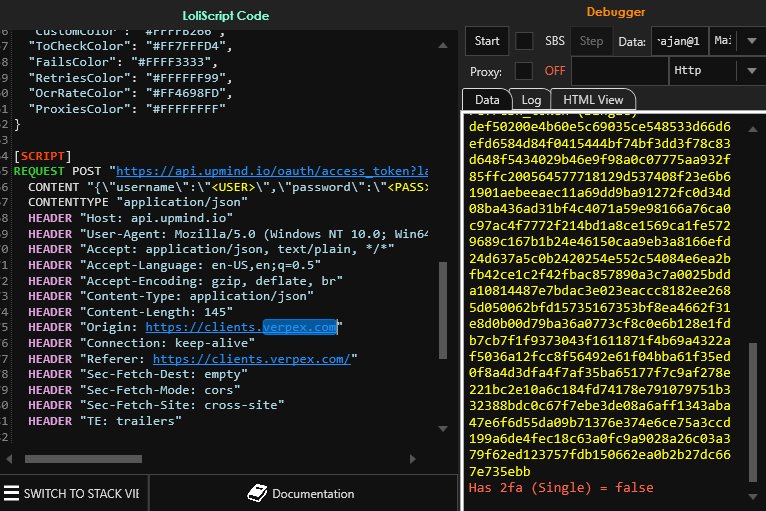Open the Referer clients.verpex.com link
This screenshot has width=766, height=511.
252,359
